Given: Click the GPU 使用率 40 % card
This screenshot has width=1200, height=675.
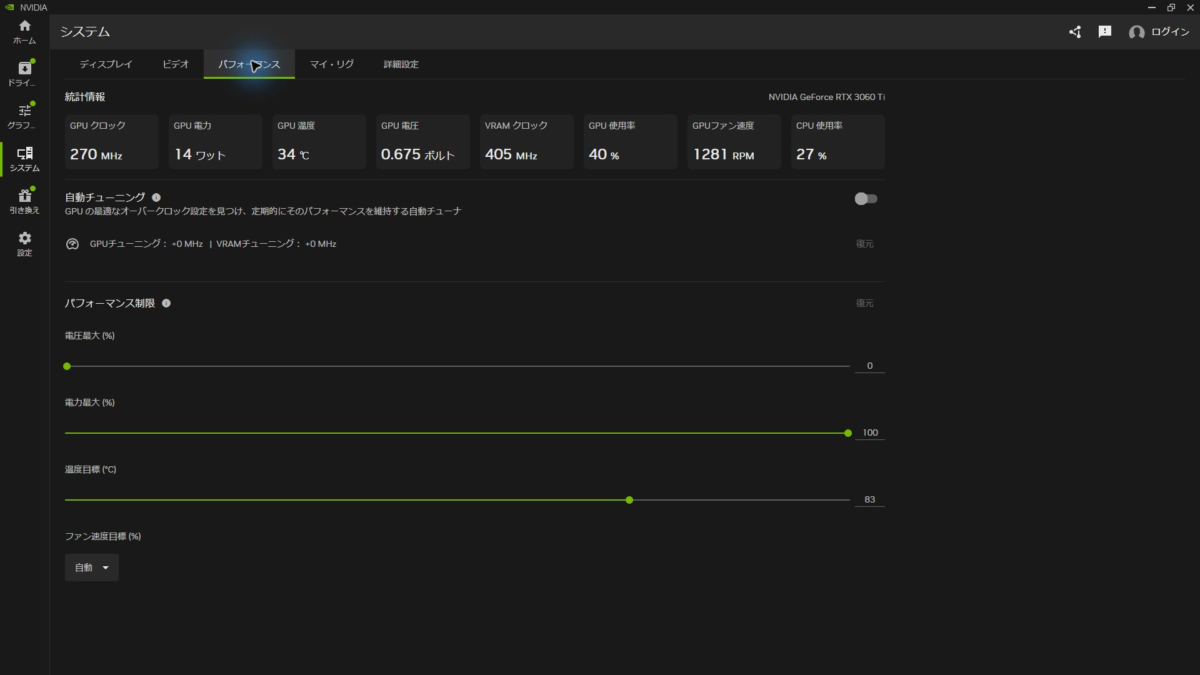Looking at the screenshot, I should click(x=631, y=142).
